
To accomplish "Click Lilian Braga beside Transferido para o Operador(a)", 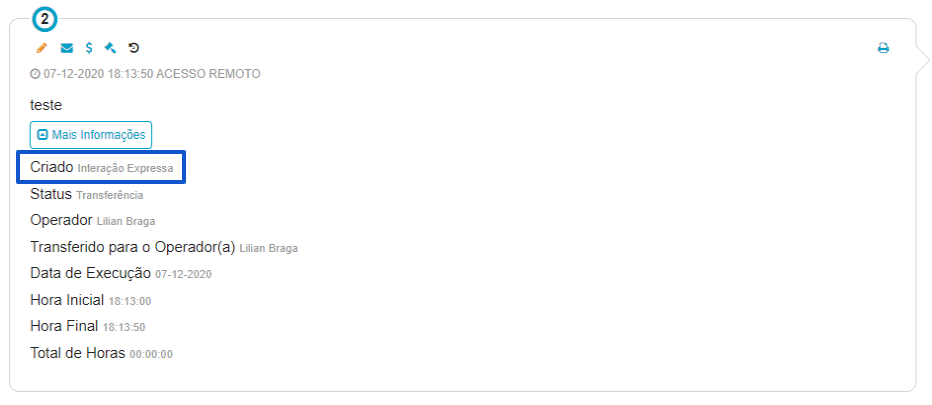I will pyautogui.click(x=269, y=249).
